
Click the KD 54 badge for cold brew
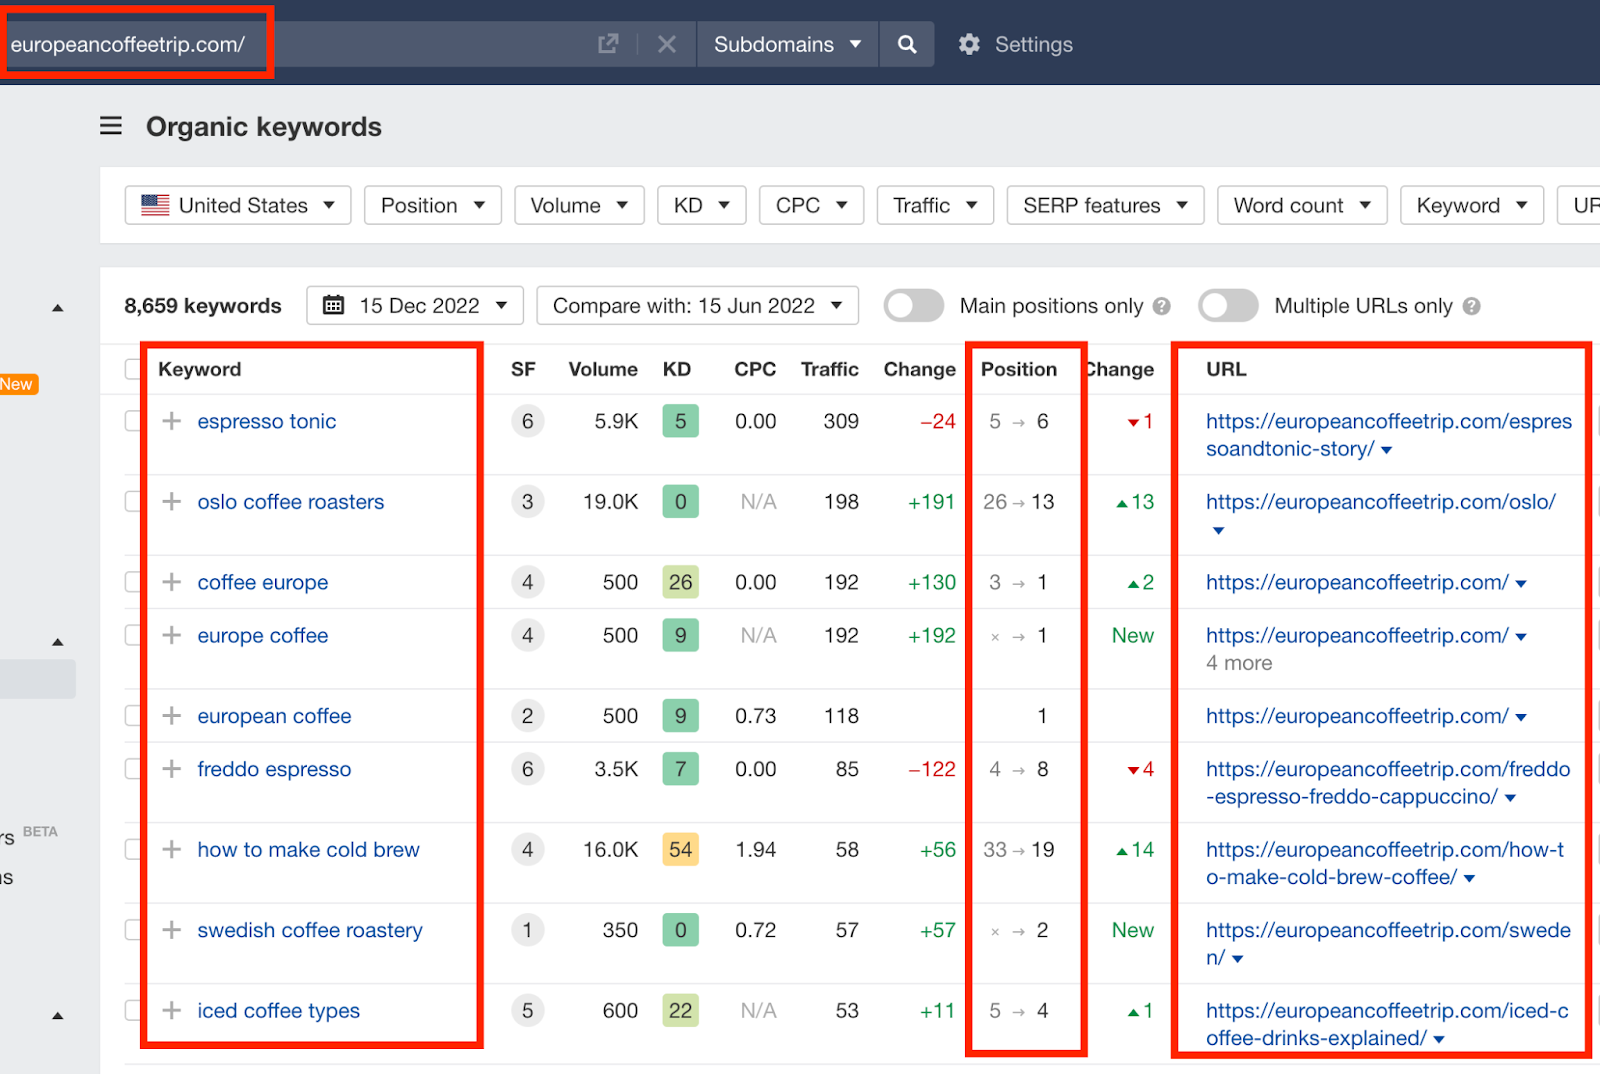(681, 849)
